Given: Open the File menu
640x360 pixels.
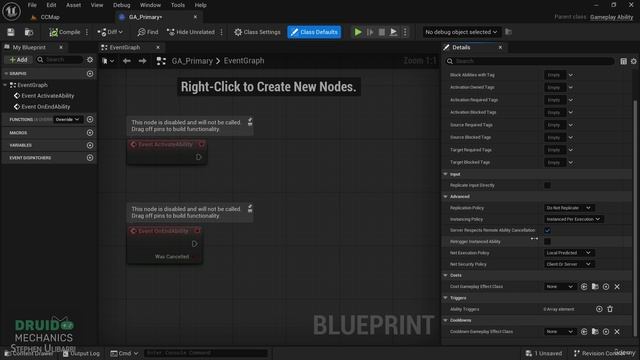Looking at the screenshot, I should coord(32,5).
